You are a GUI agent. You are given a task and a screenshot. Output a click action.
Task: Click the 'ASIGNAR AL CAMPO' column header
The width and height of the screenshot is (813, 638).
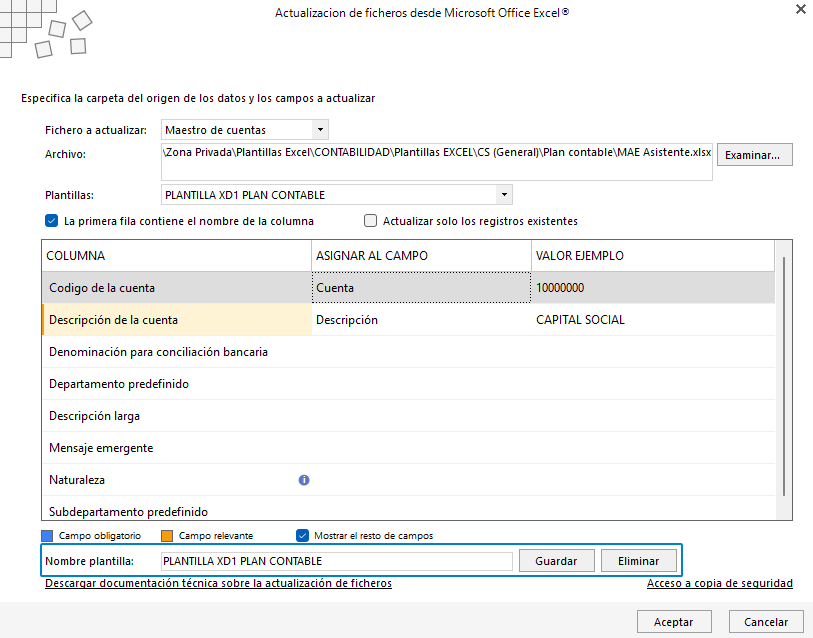(x=422, y=256)
